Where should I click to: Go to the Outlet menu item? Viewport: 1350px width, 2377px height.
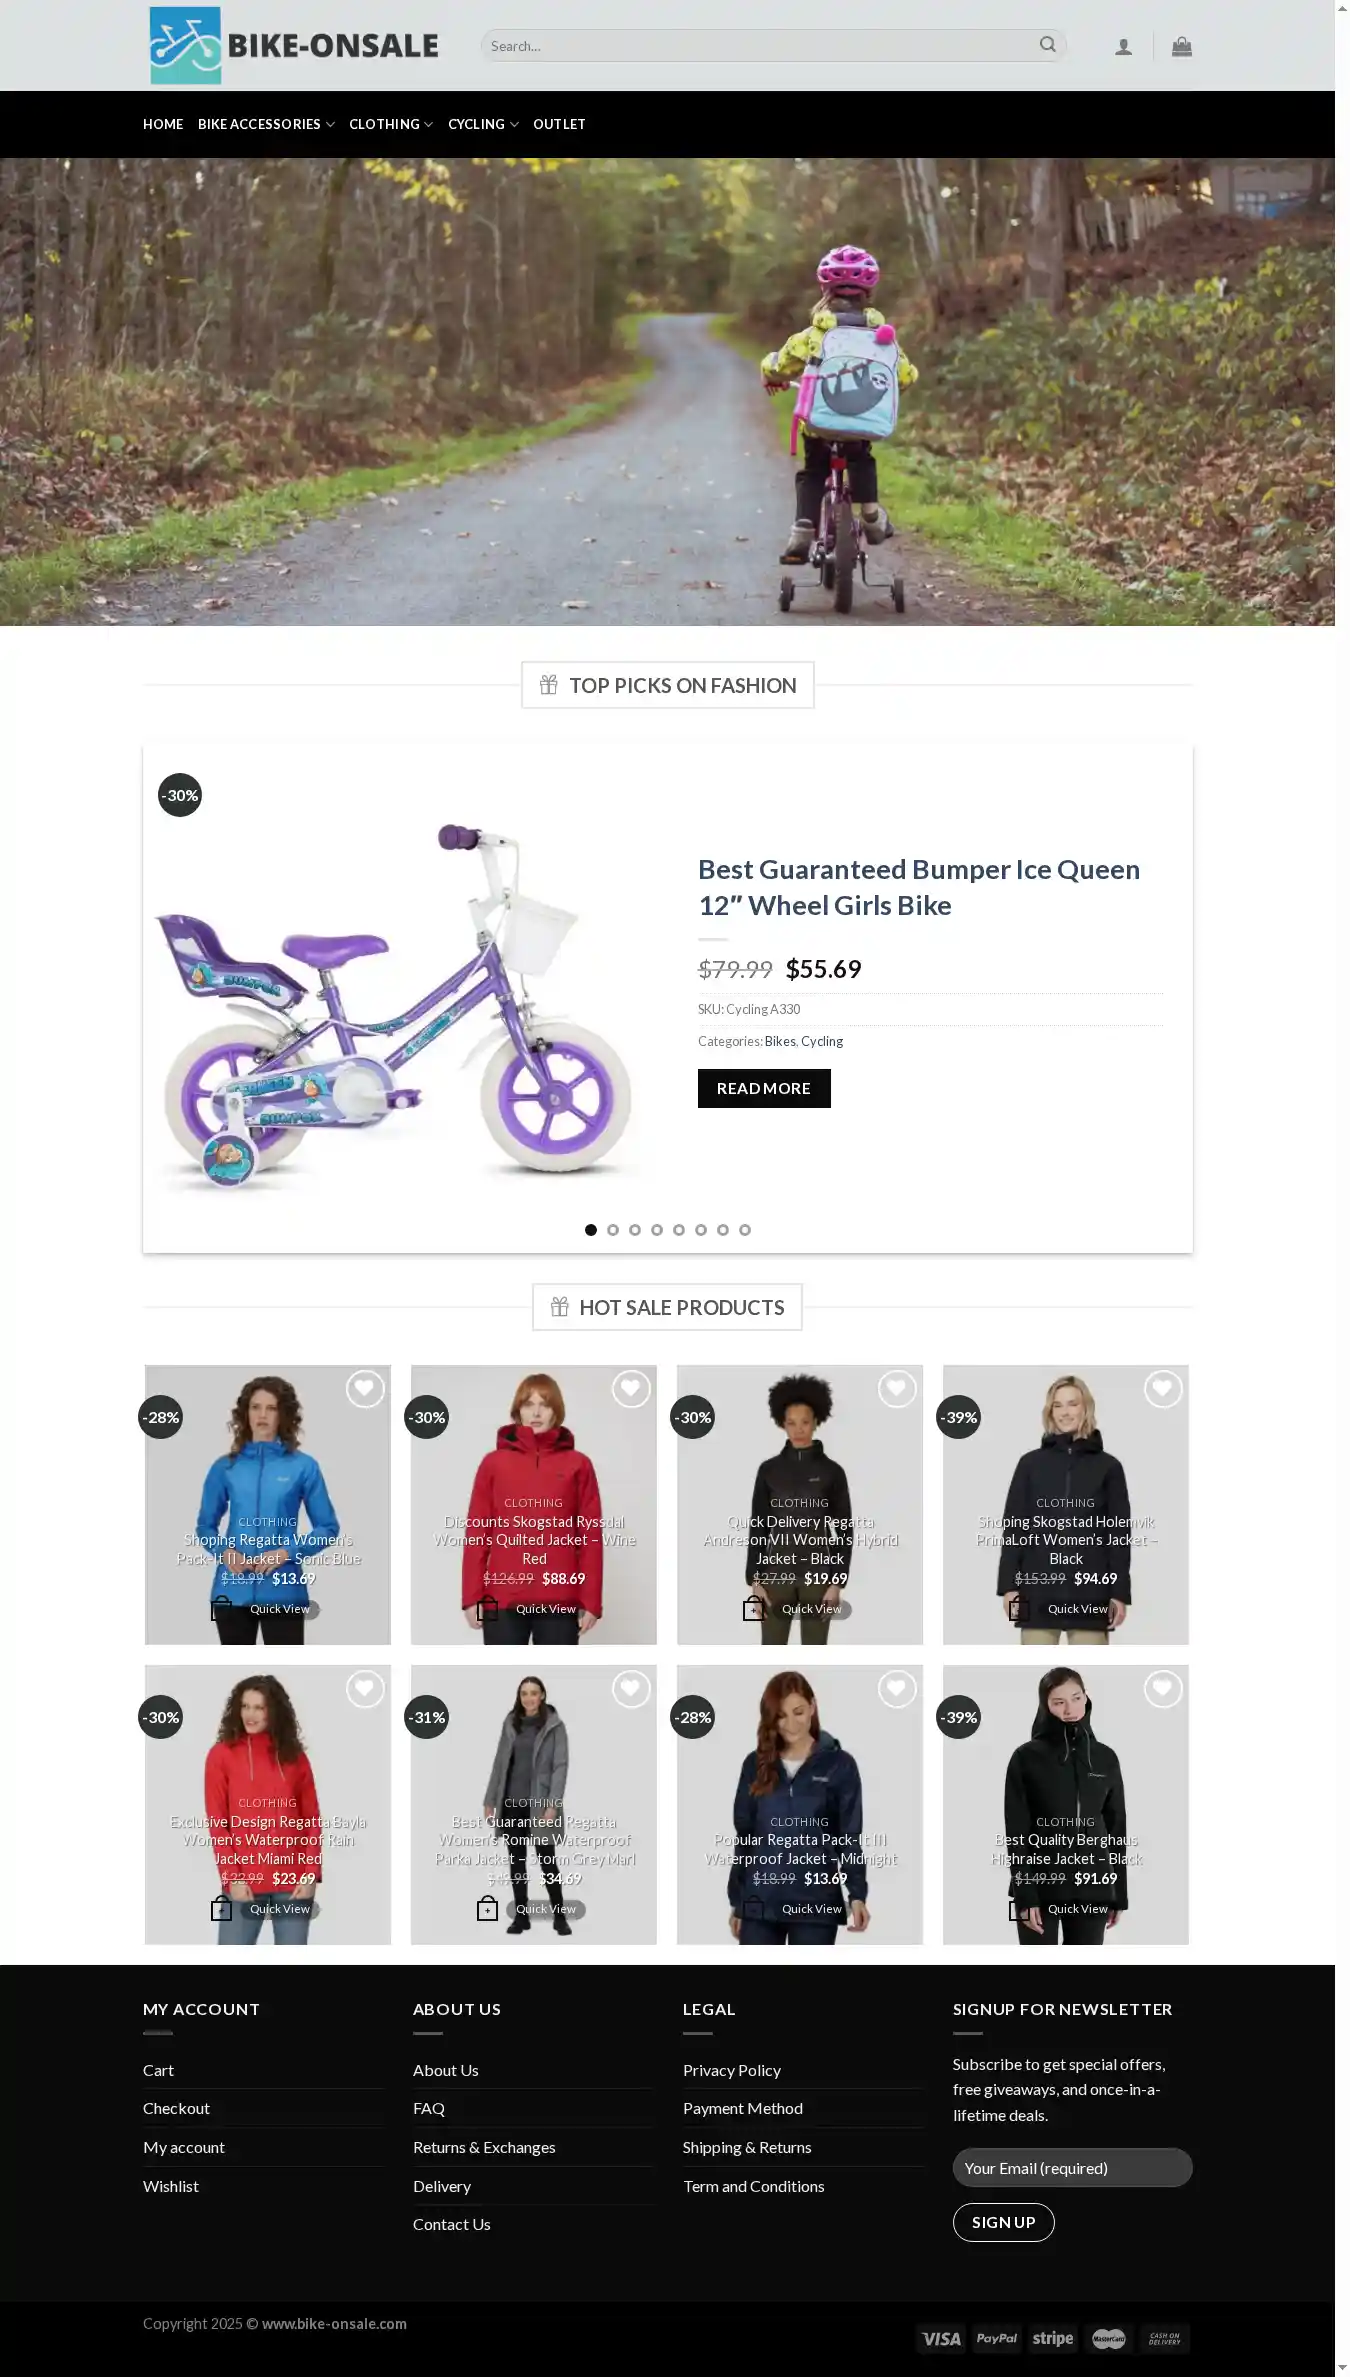559,124
